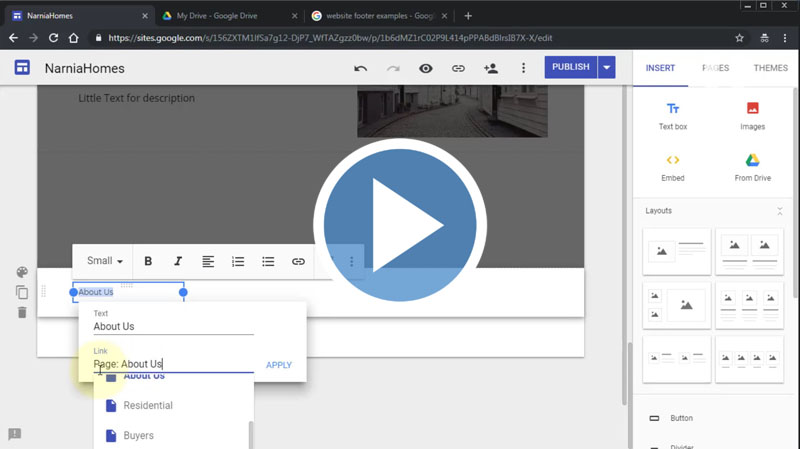
Task: Open the Add editors person icon
Action: click(x=490, y=68)
